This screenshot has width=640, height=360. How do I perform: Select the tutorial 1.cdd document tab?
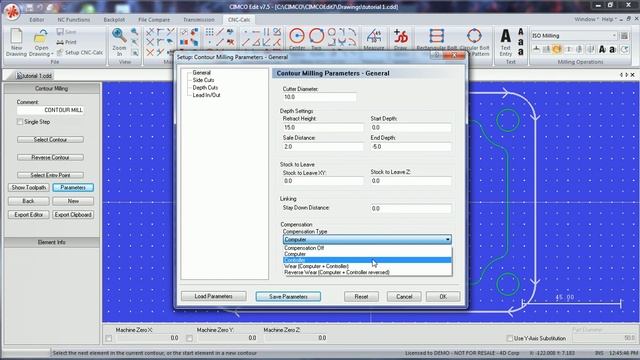pos(34,76)
